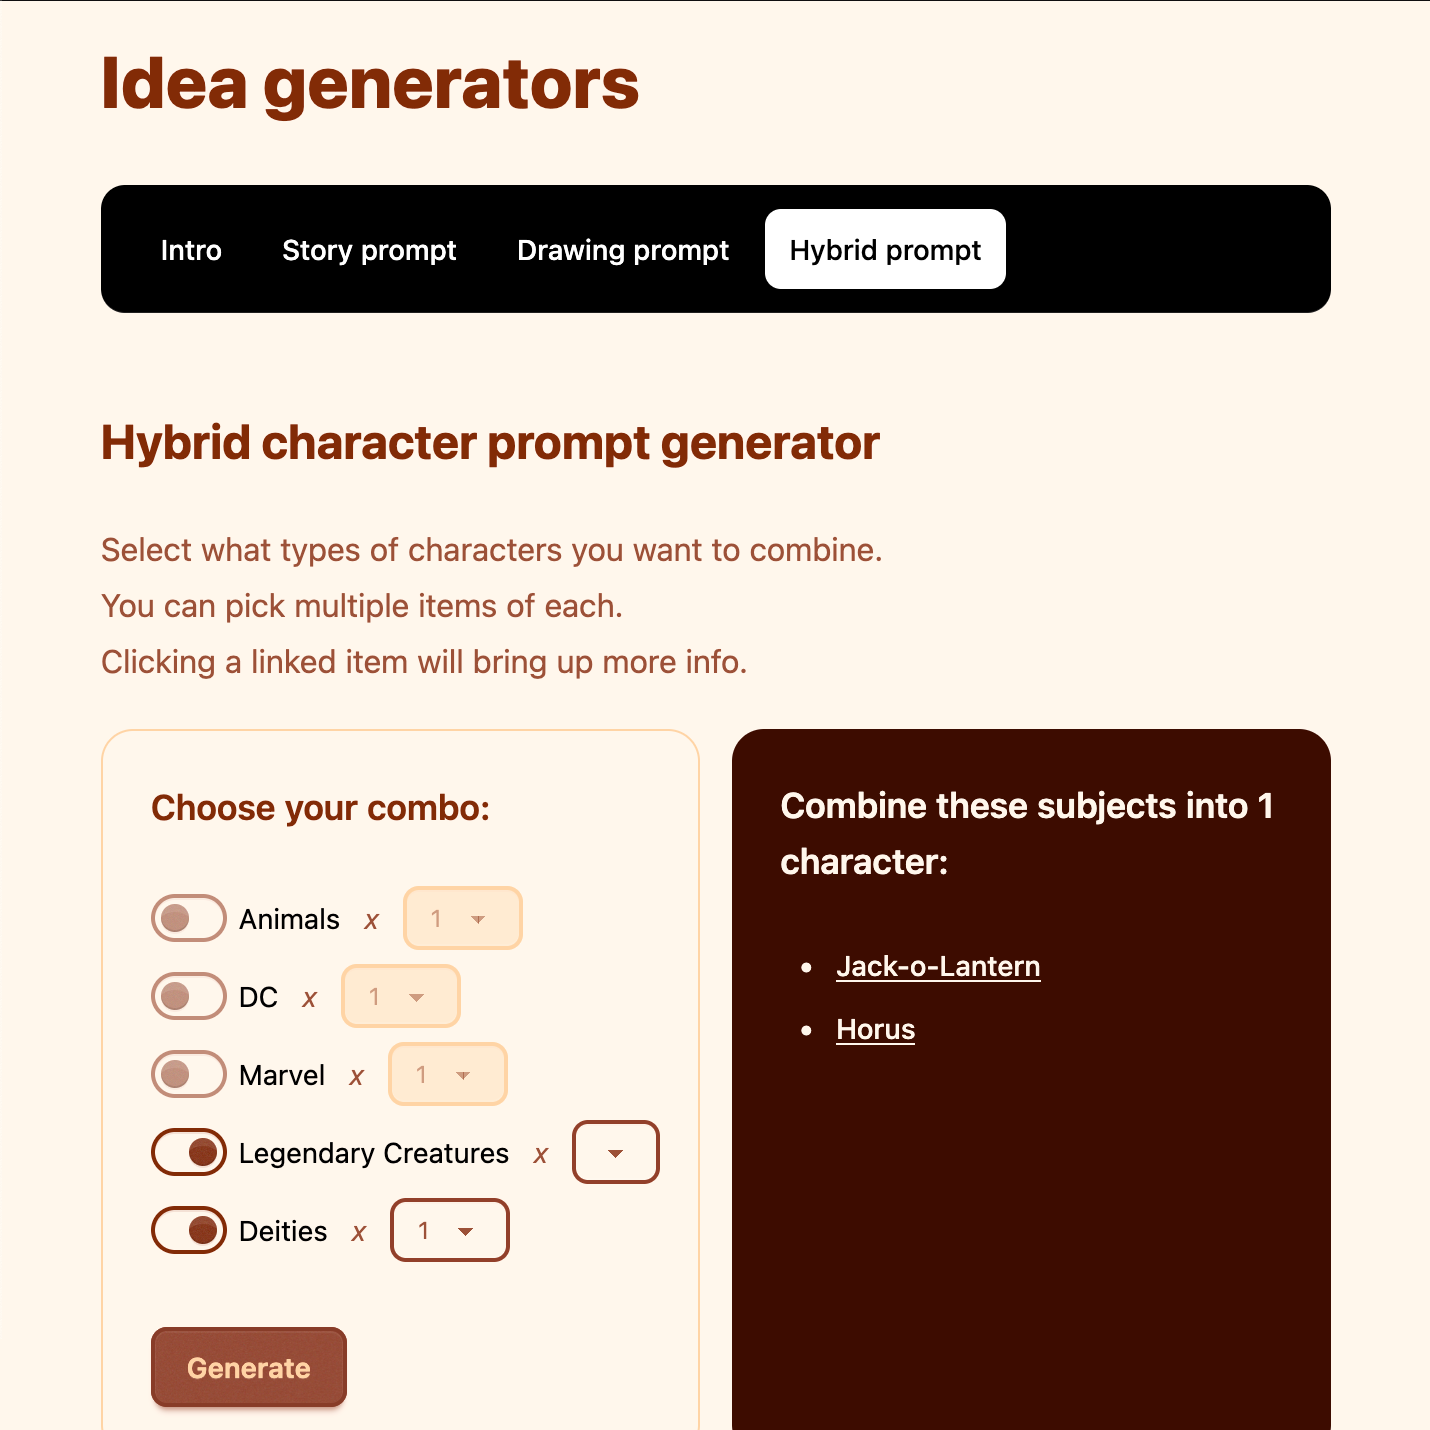
Task: Disable the Legendary Creatures toggle switch
Action: (x=189, y=1152)
